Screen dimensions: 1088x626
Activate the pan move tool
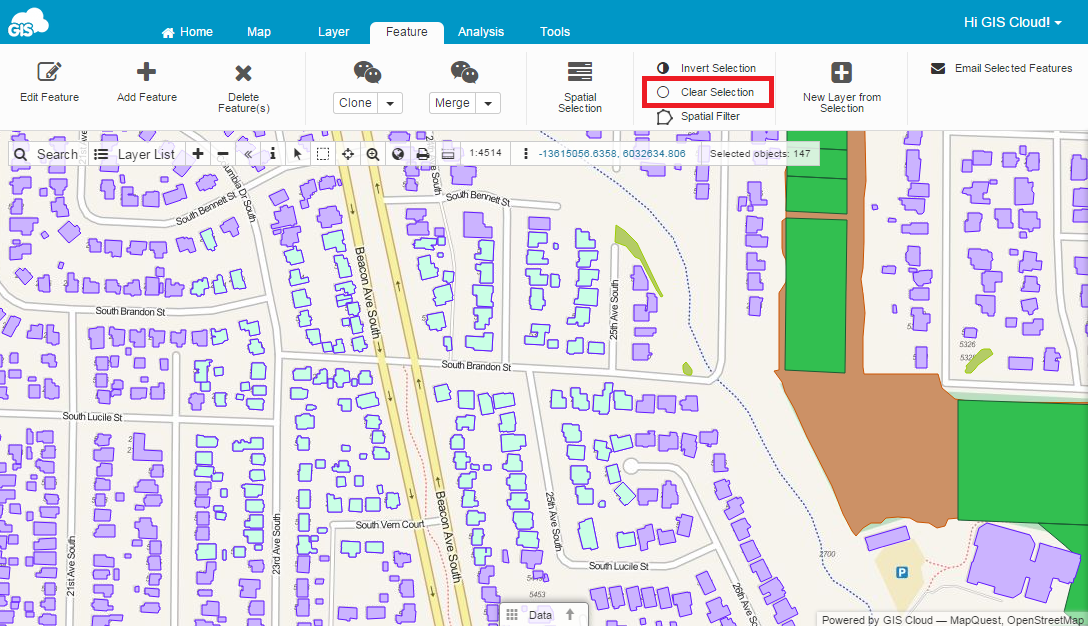point(348,154)
